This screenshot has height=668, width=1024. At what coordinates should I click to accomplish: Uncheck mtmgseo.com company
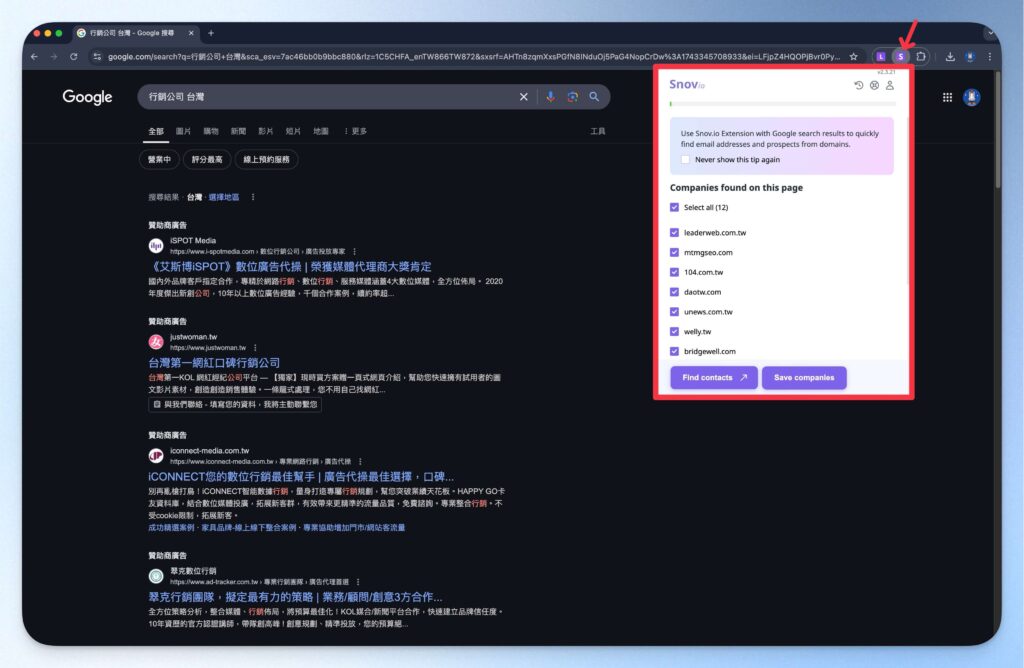675,252
